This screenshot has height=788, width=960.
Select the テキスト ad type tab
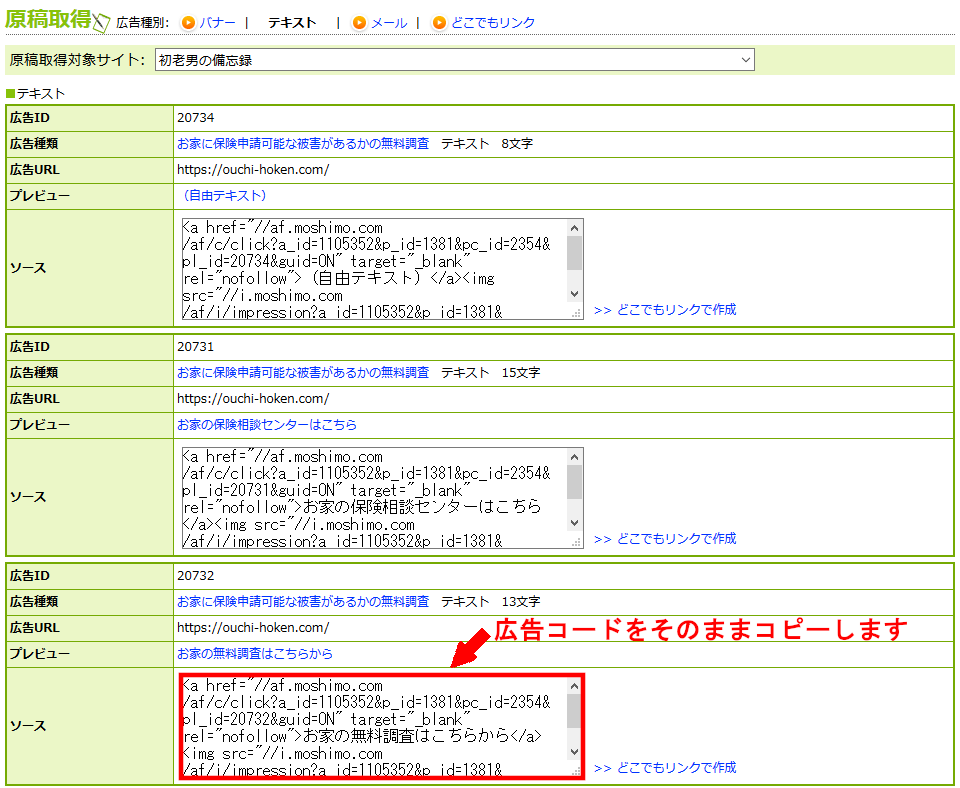pyautogui.click(x=292, y=23)
